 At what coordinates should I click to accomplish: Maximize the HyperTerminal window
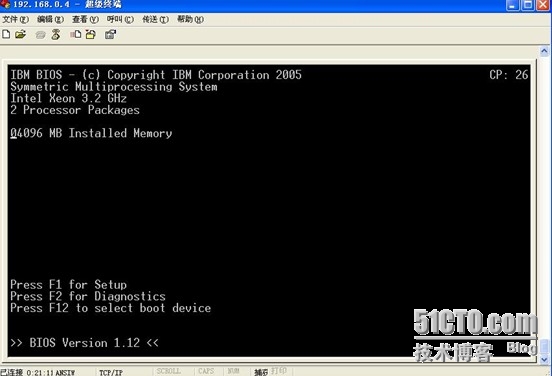[528, 5]
